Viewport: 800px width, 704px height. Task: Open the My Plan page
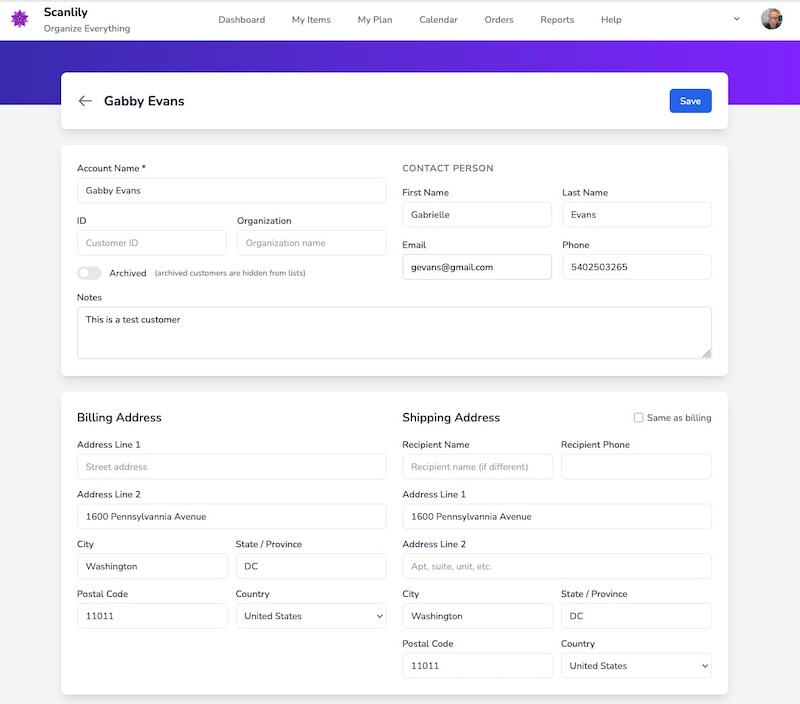pos(375,19)
